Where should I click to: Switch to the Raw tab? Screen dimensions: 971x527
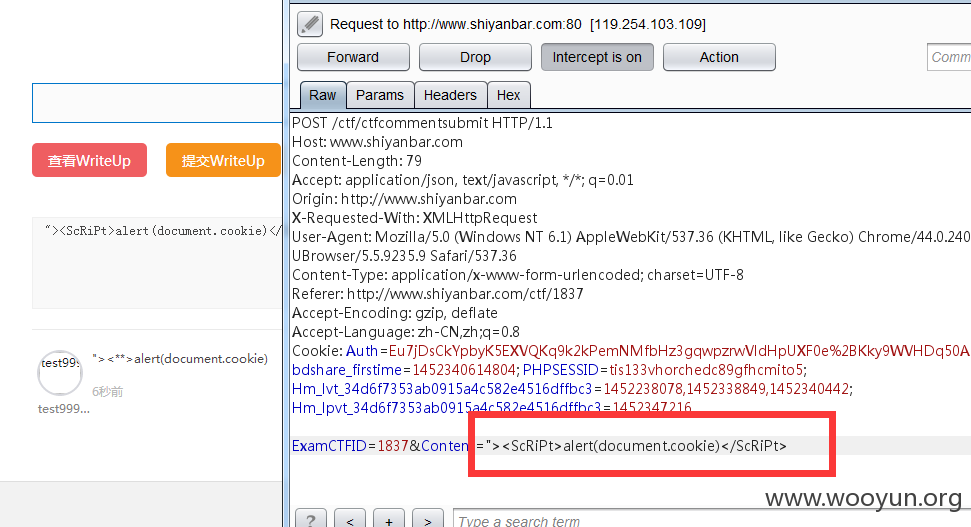(323, 95)
